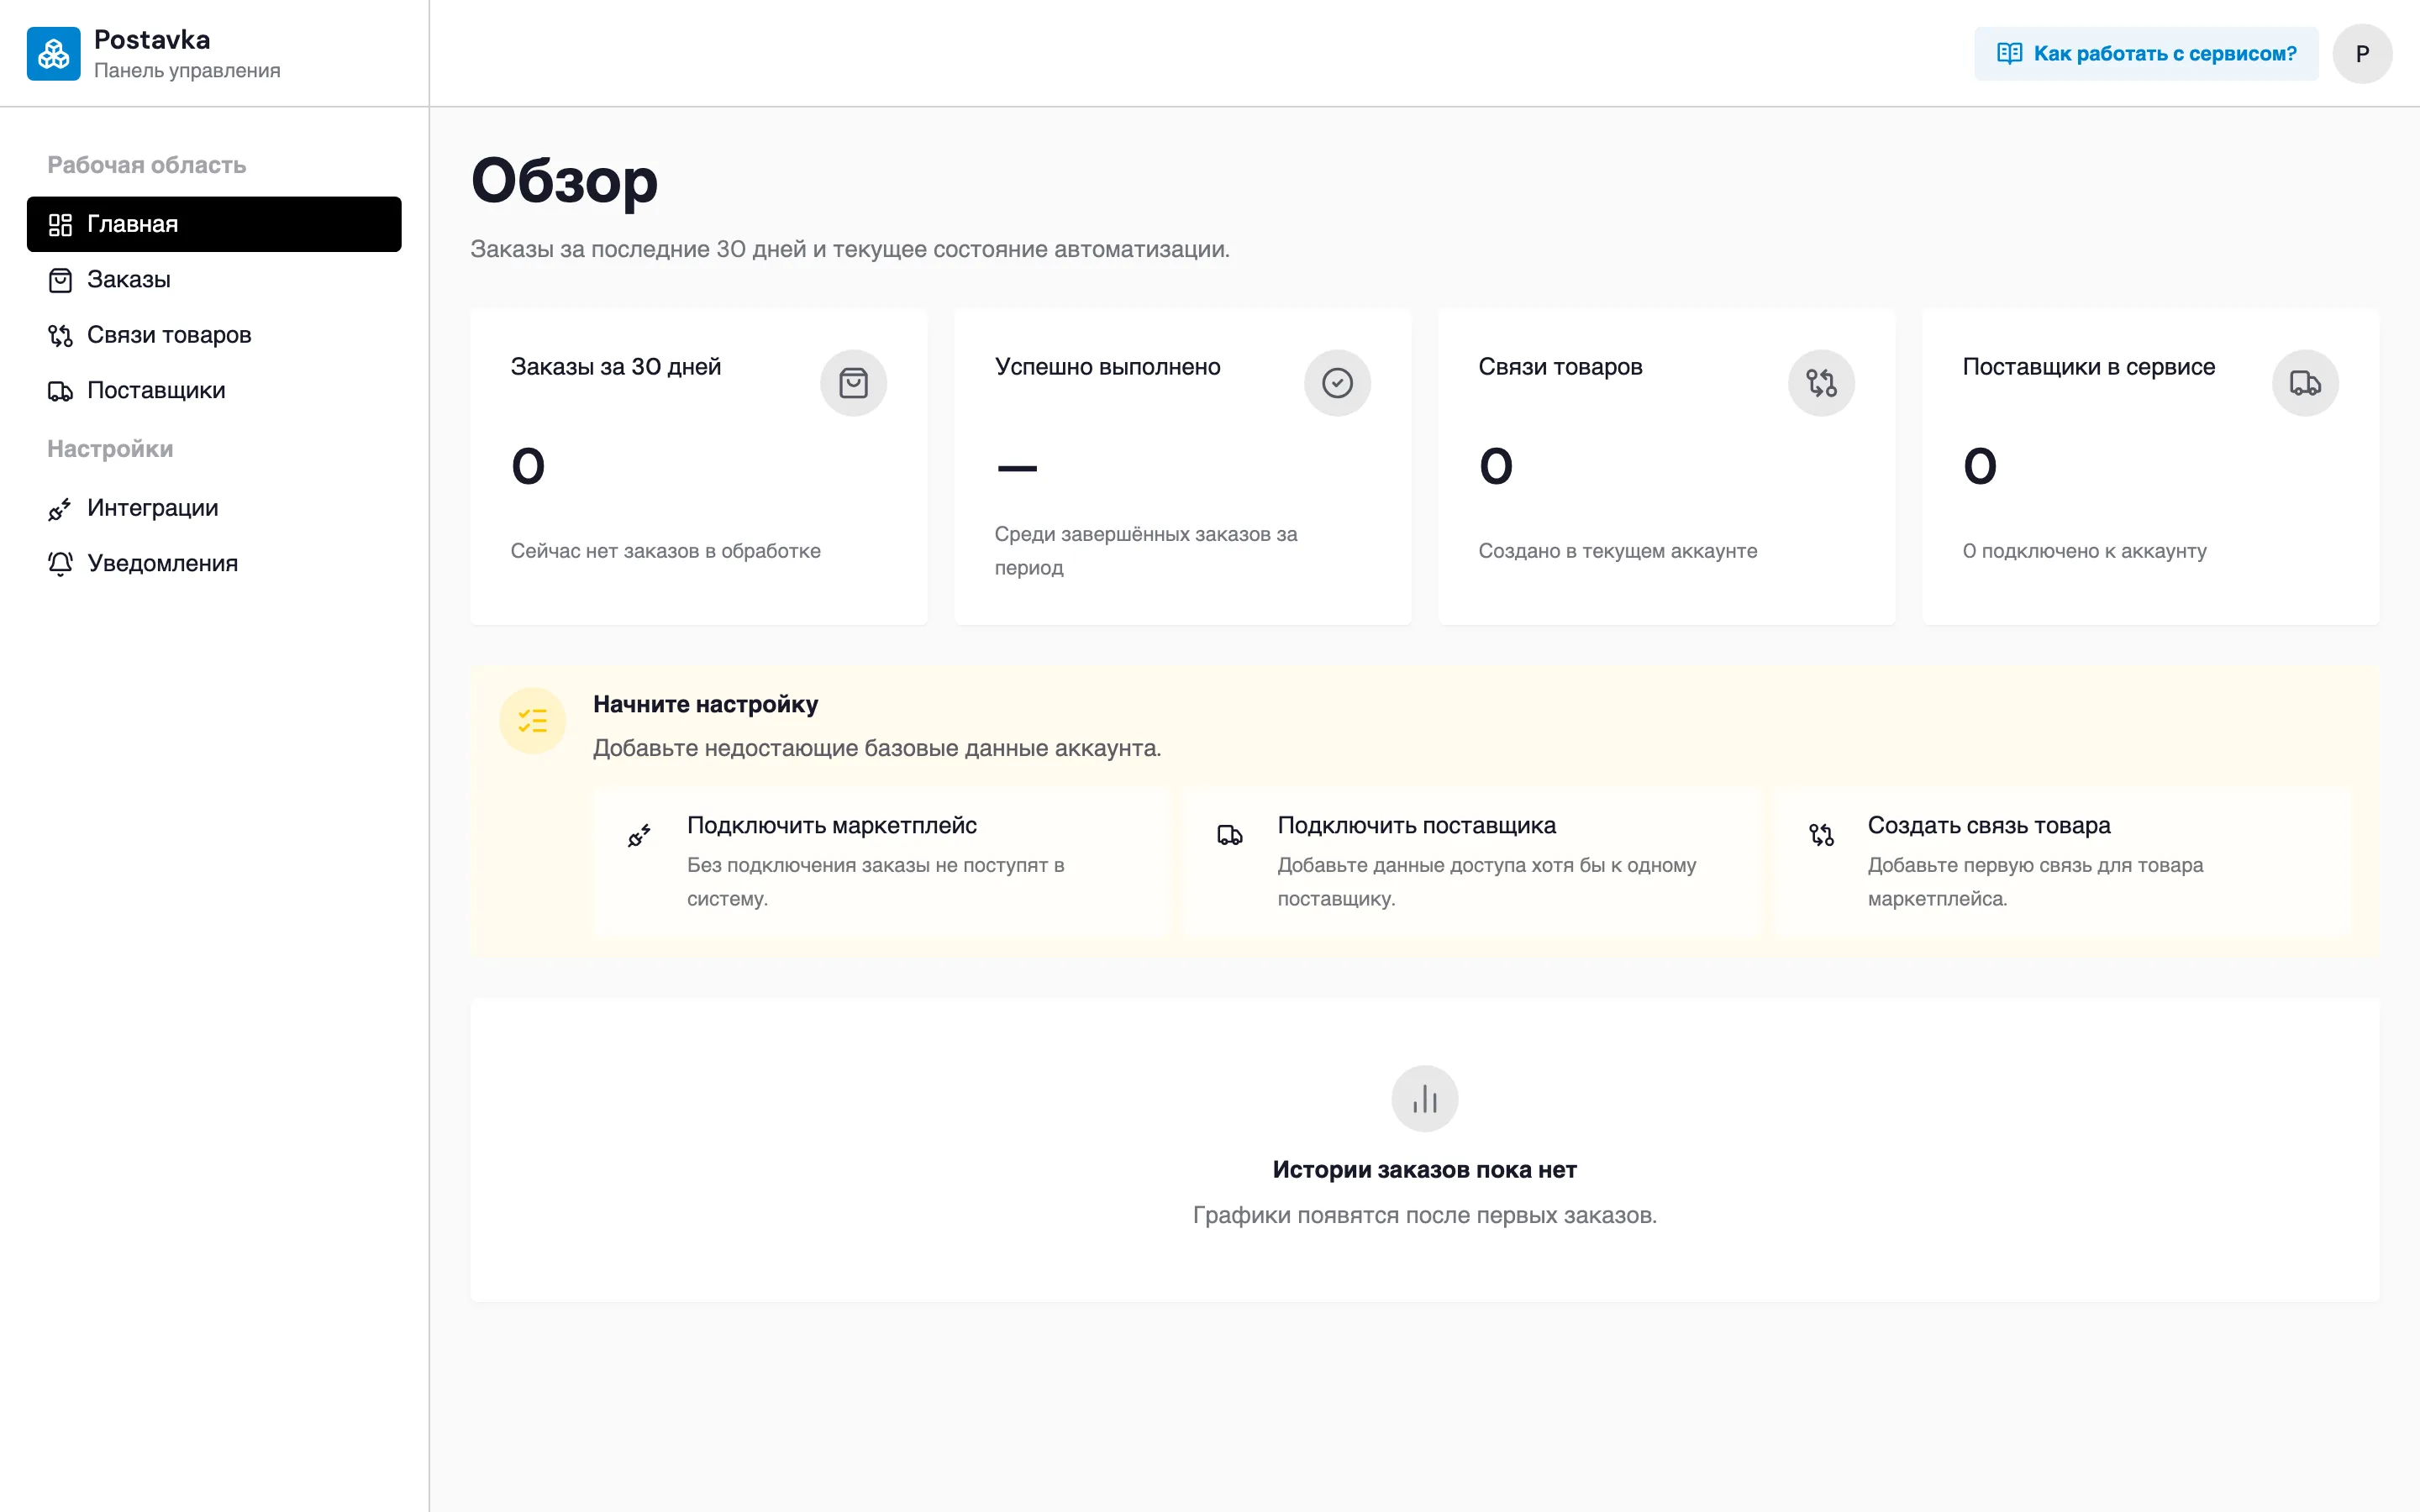Click the checkmark circle icon in success card
Viewport: 2420px width, 1512px height.
1337,383
